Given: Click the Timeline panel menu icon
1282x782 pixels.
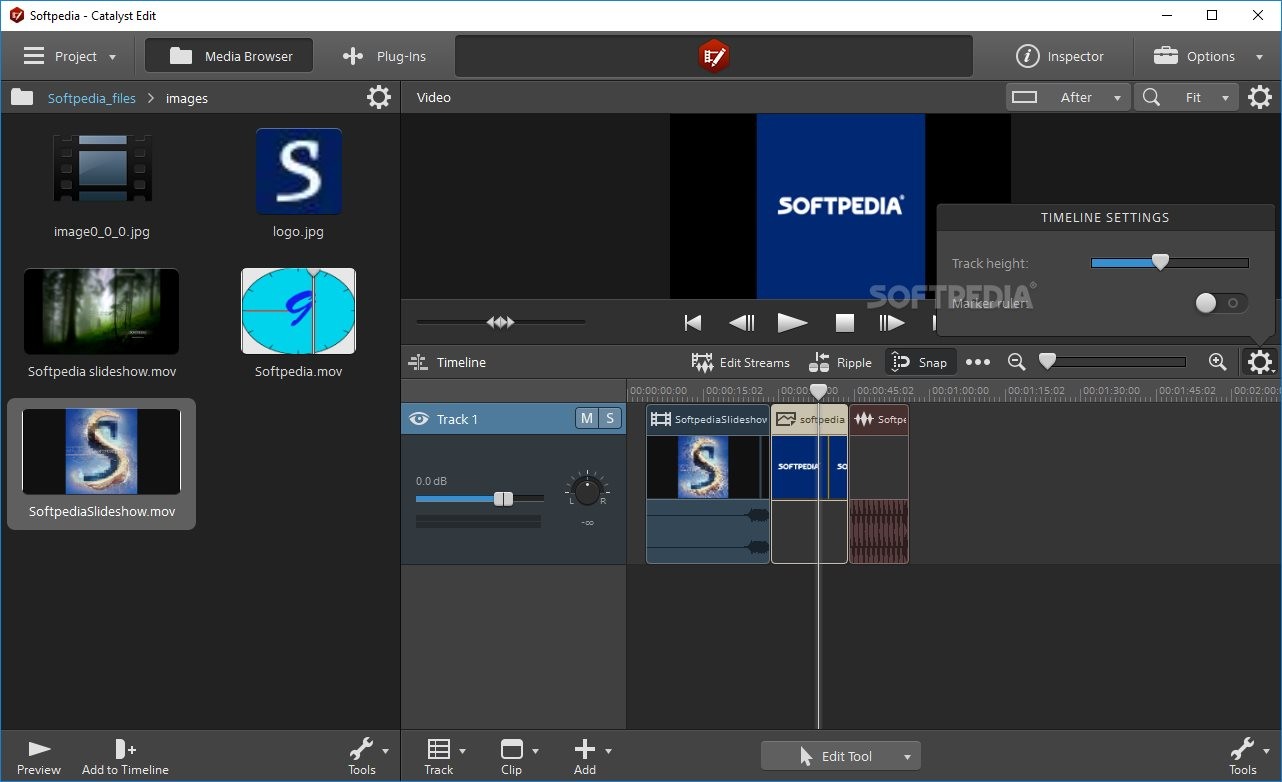Looking at the screenshot, I should click(x=417, y=362).
